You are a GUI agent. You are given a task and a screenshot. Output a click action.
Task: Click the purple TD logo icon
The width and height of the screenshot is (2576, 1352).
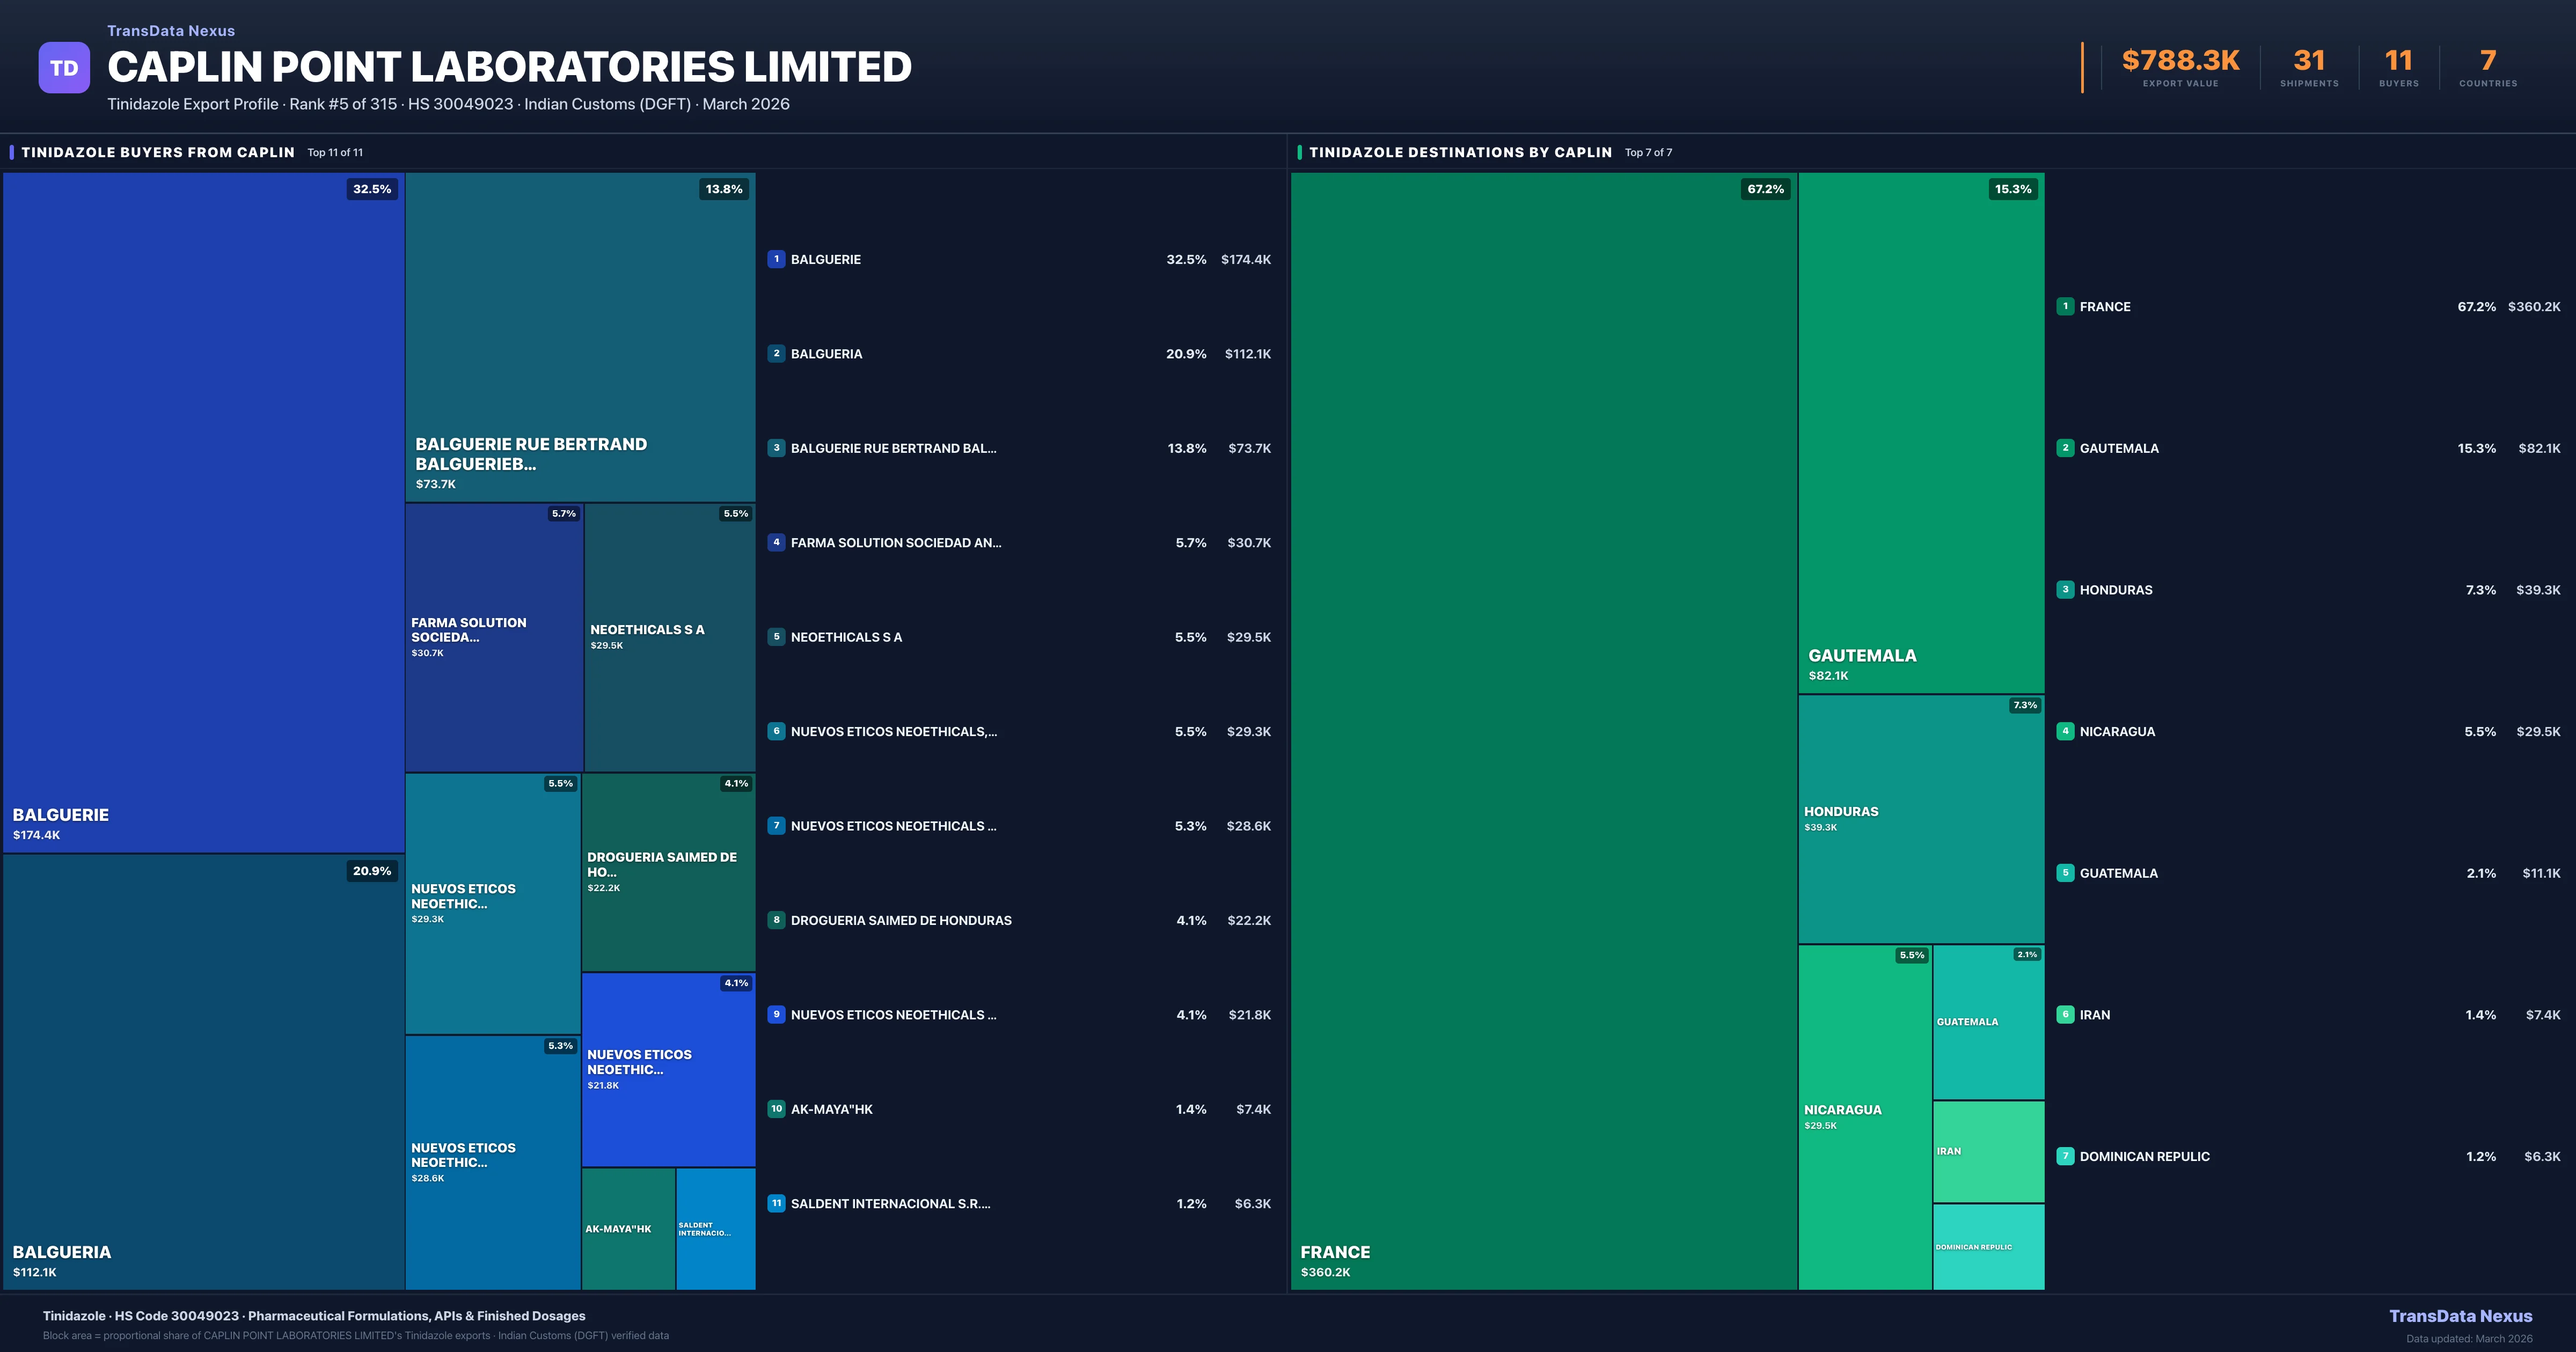(x=64, y=68)
